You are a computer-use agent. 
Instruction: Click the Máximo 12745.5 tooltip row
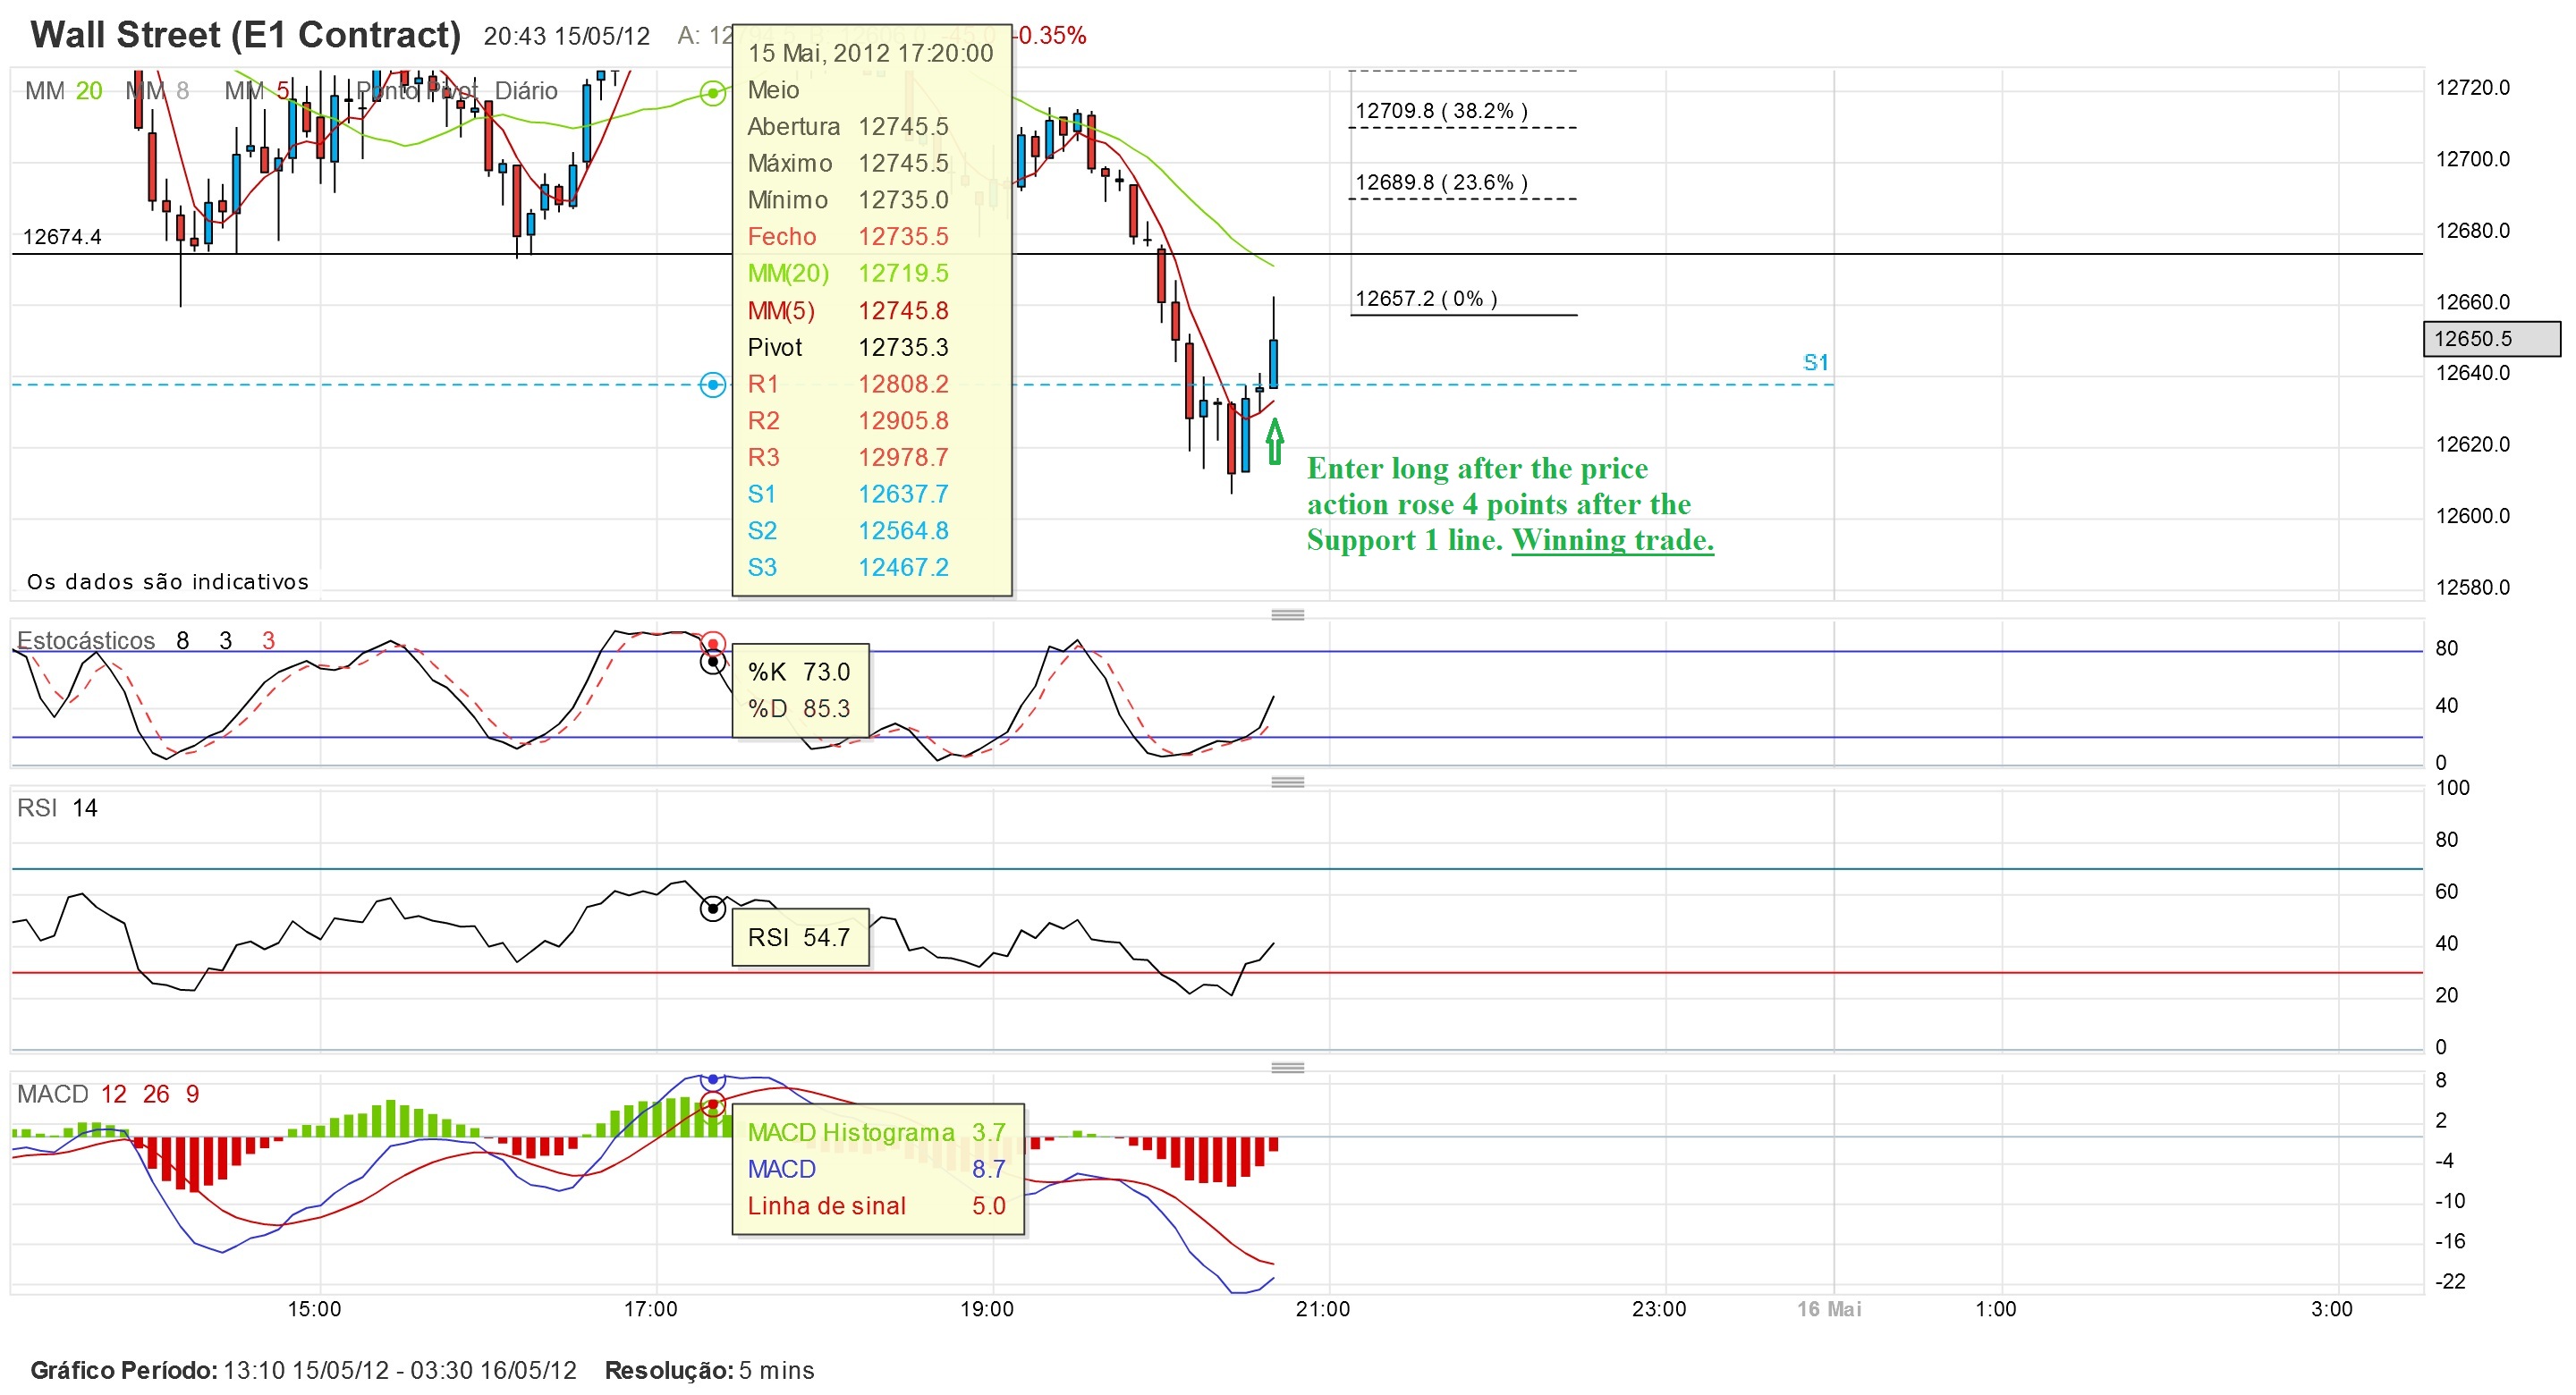tap(848, 163)
